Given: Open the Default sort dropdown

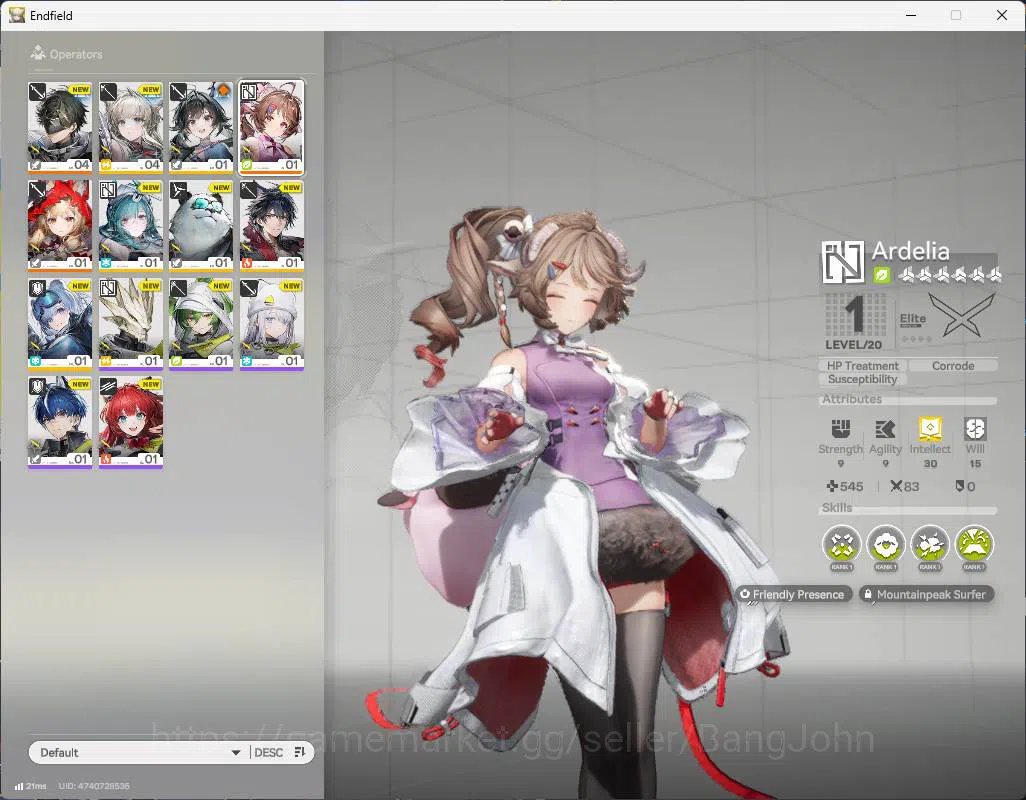Looking at the screenshot, I should 138,752.
